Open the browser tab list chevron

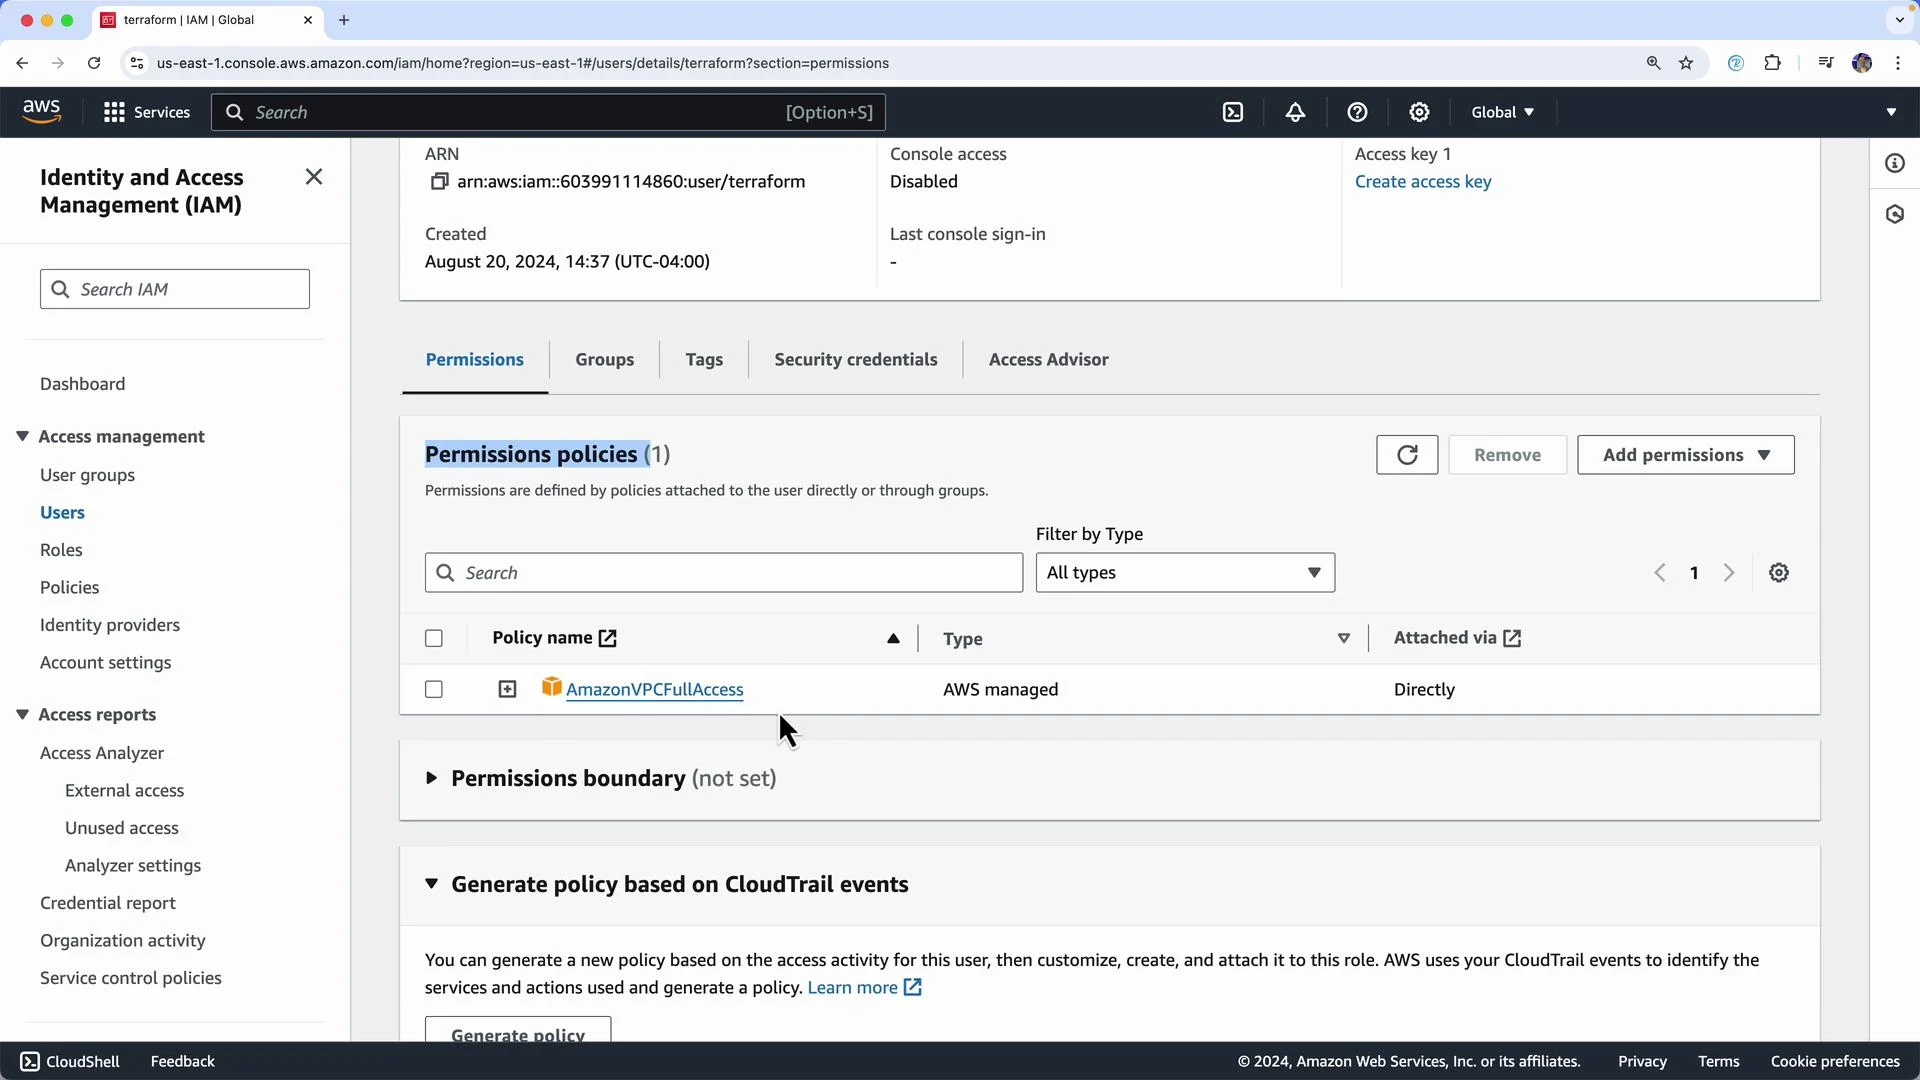click(1900, 20)
